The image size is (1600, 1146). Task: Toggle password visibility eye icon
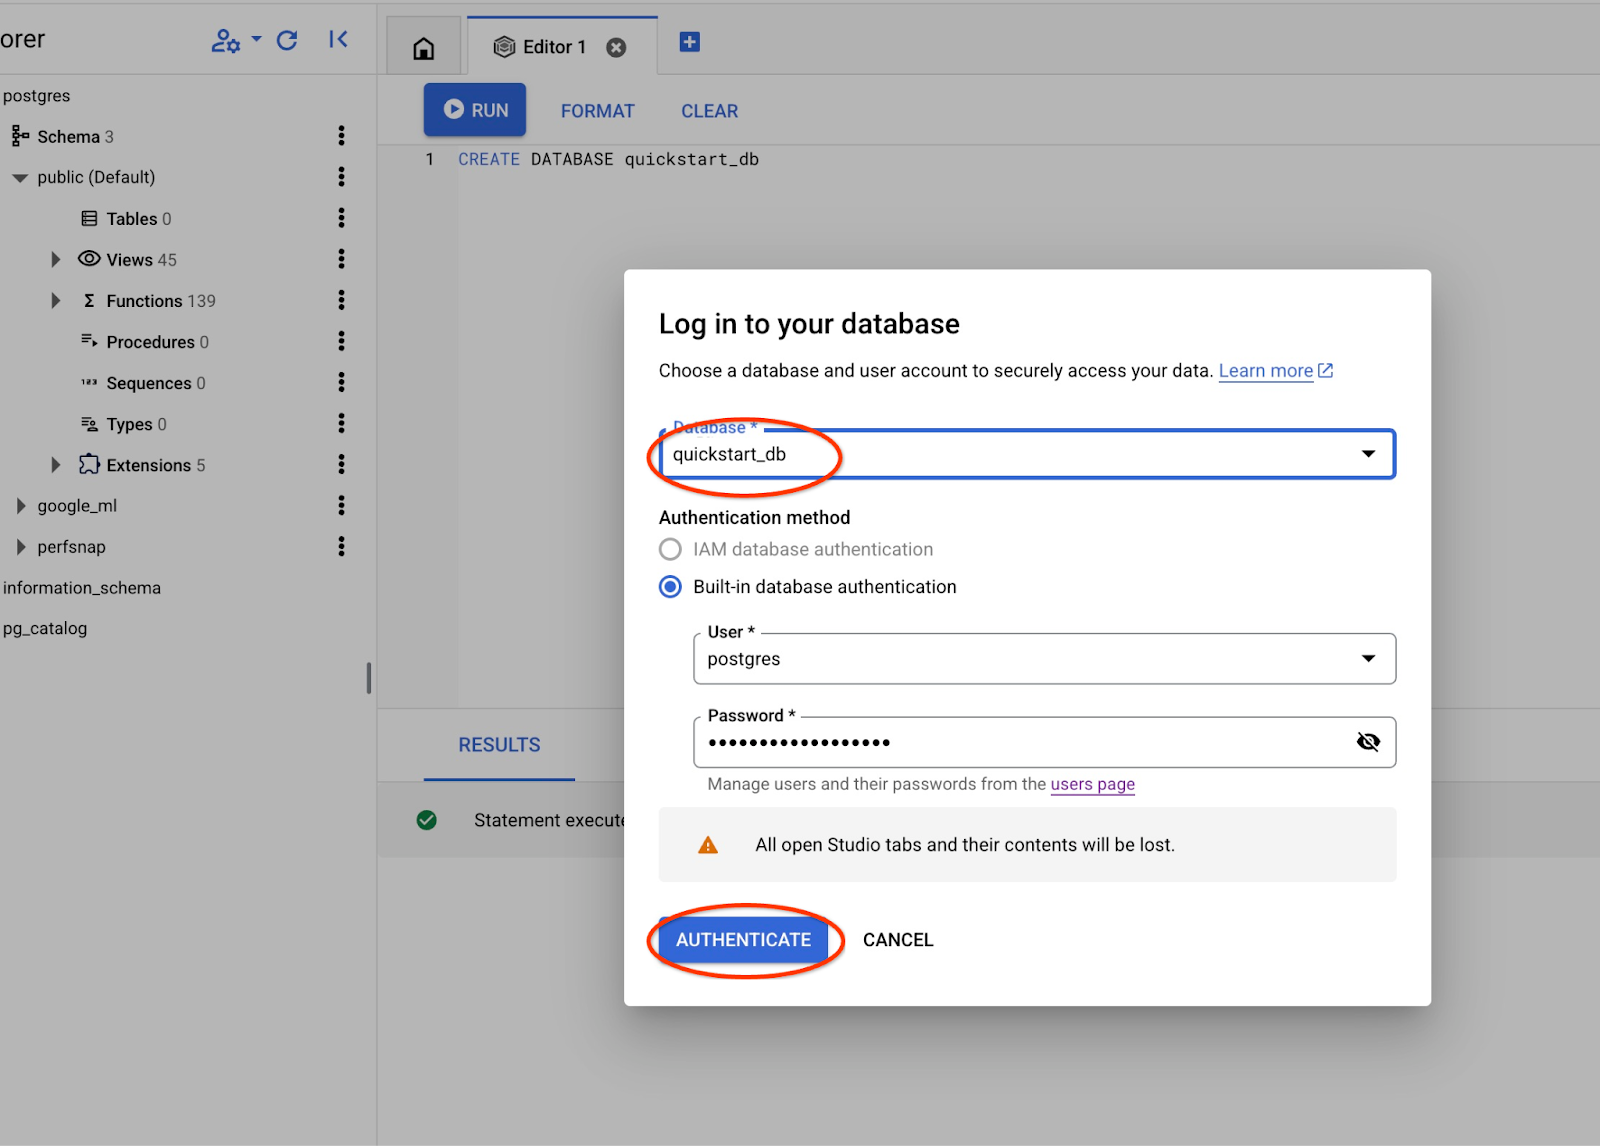(x=1367, y=742)
